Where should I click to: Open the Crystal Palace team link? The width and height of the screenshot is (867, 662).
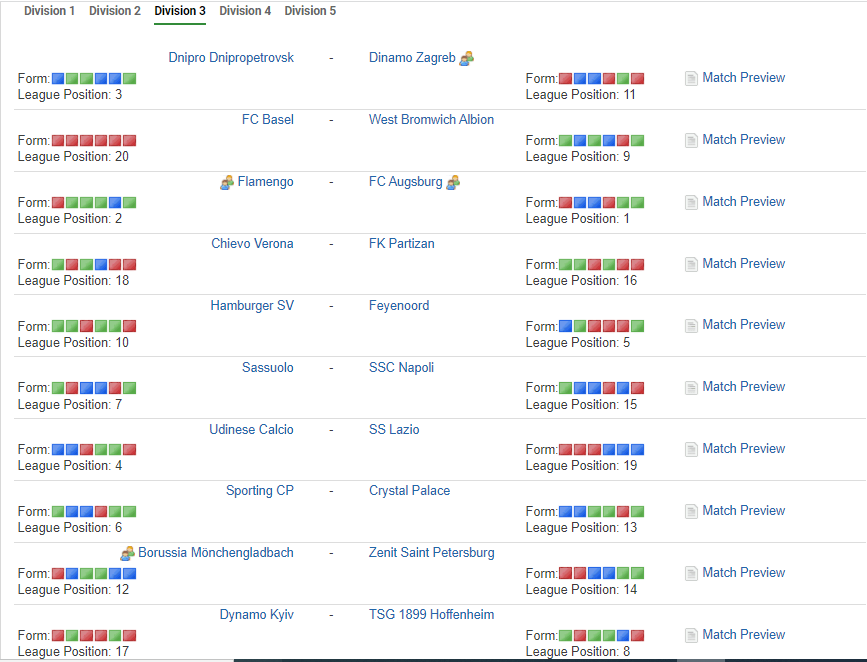[x=409, y=491]
